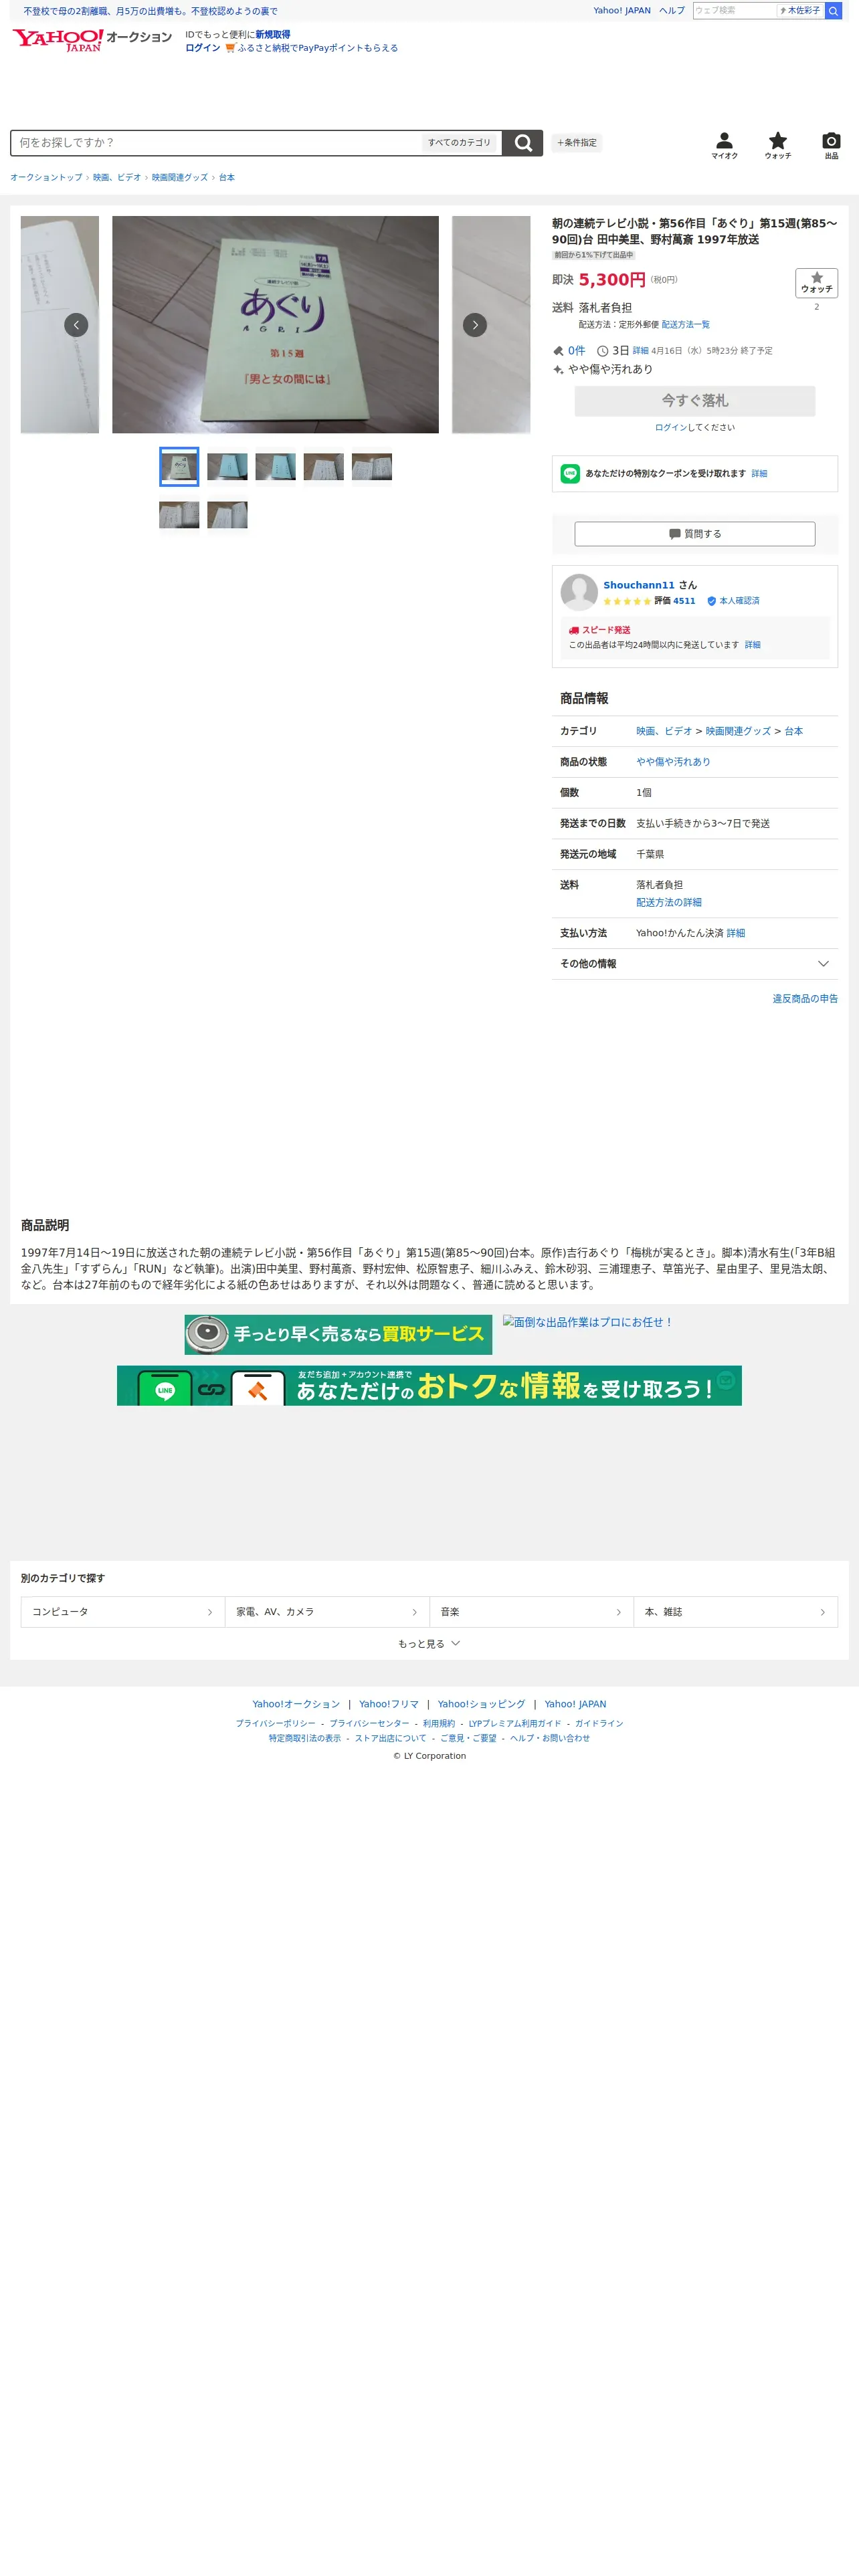Click the Yahoo! JAPAN auction logo
The width and height of the screenshot is (859, 2576).
click(91, 39)
